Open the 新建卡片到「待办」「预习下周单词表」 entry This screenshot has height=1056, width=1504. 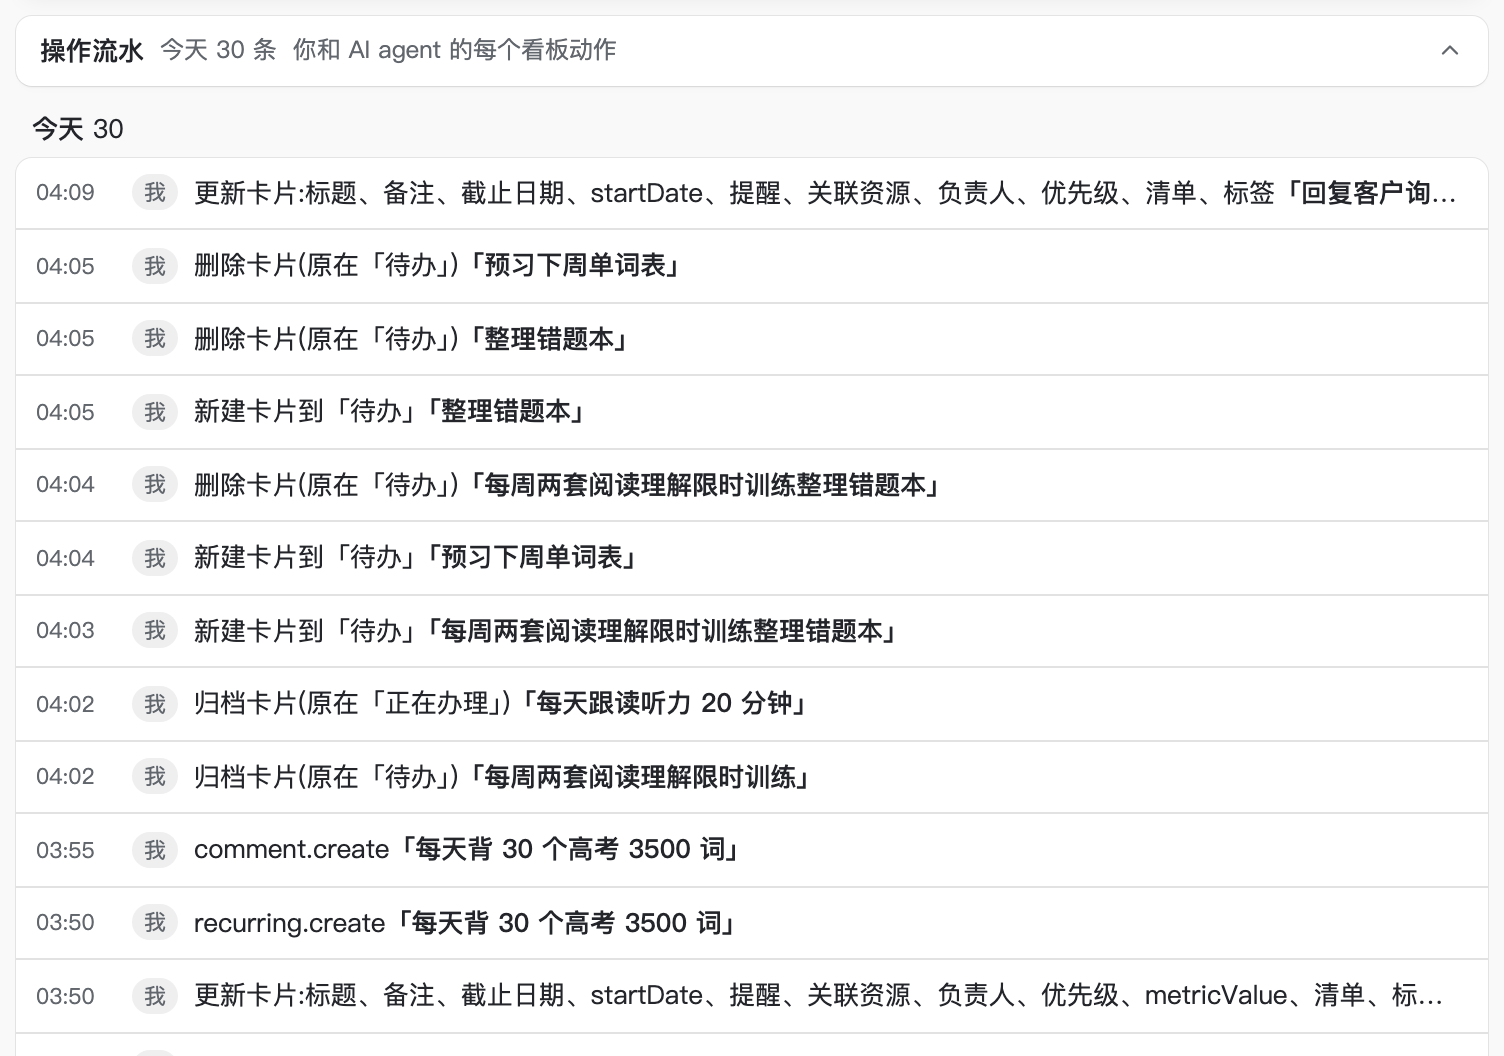point(752,558)
